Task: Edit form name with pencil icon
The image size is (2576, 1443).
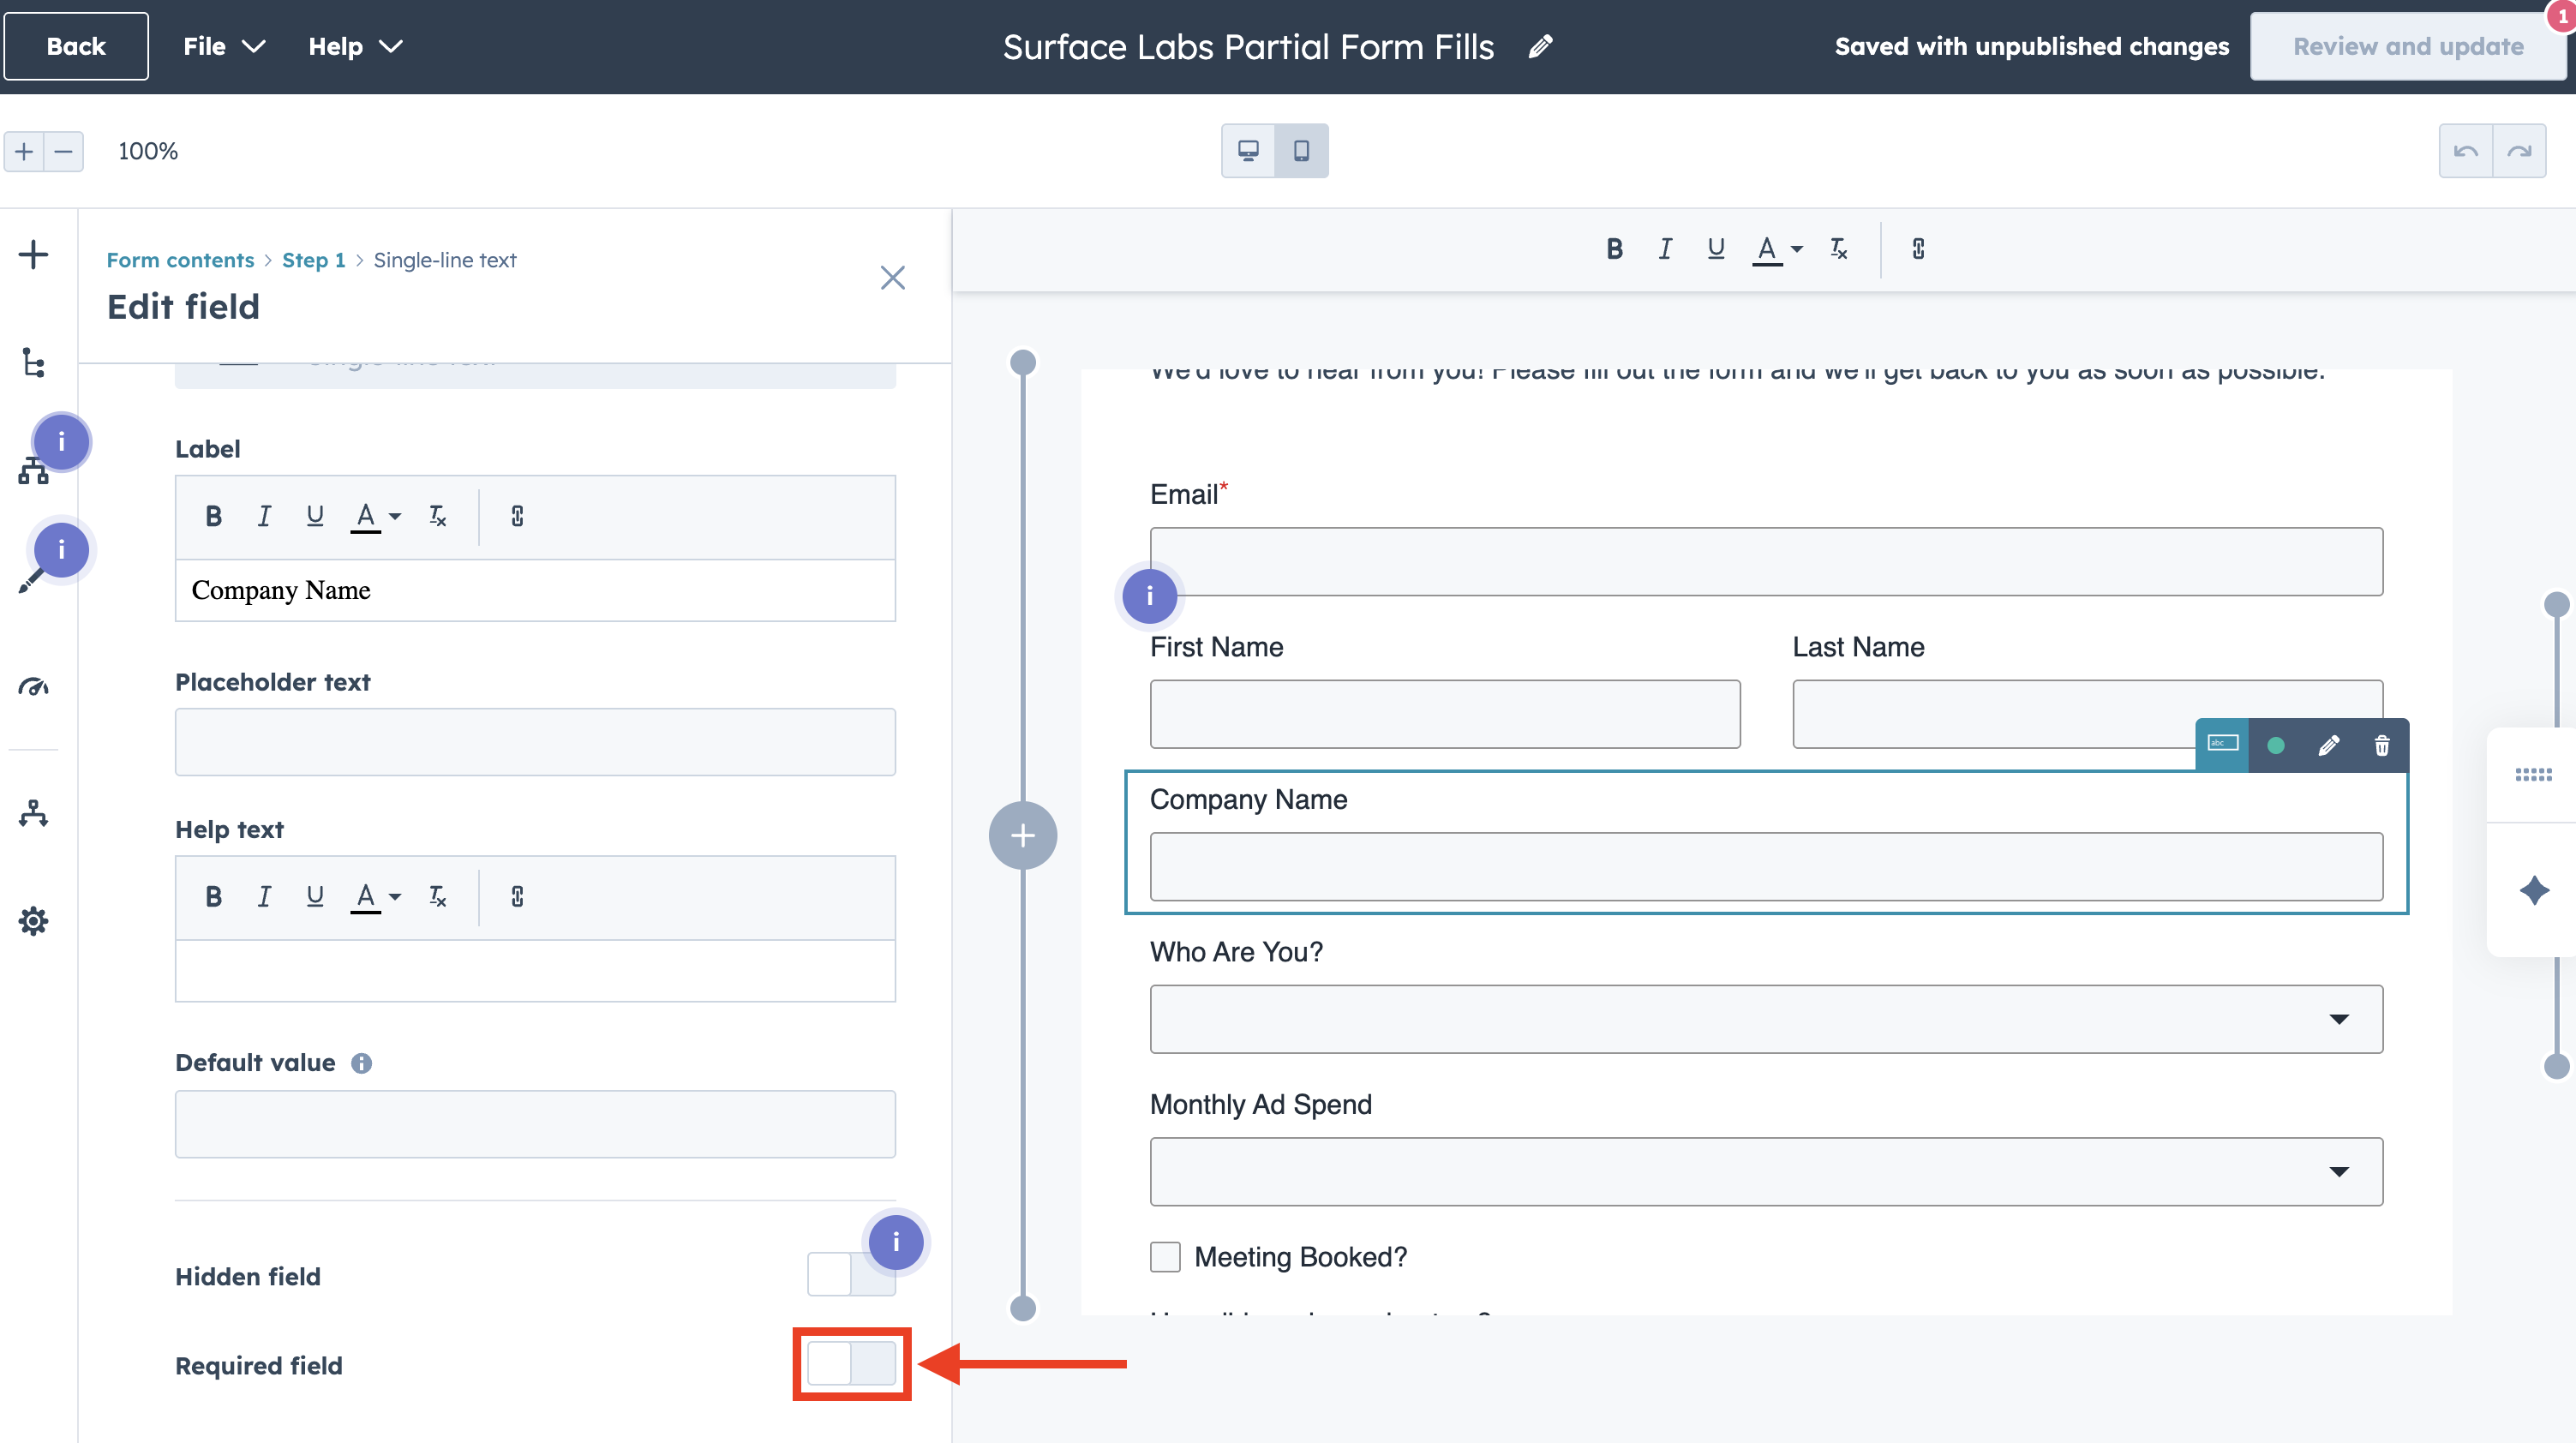Action: click(x=1541, y=46)
